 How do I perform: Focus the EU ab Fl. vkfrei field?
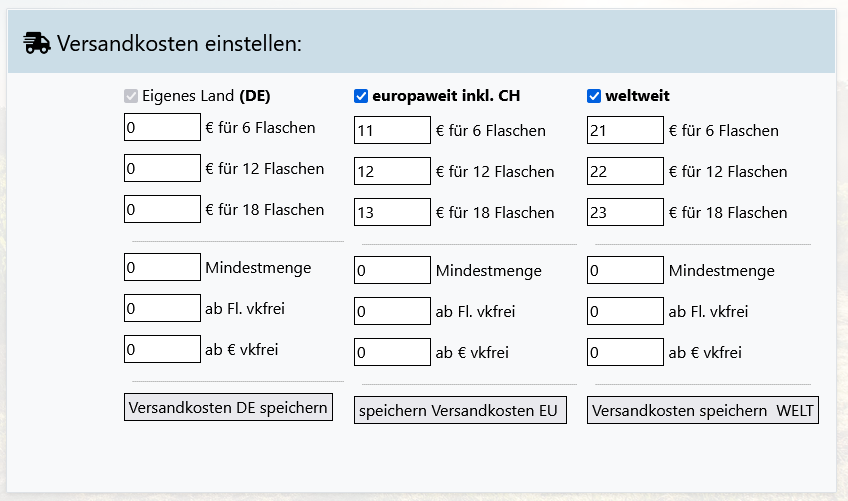[392, 311]
